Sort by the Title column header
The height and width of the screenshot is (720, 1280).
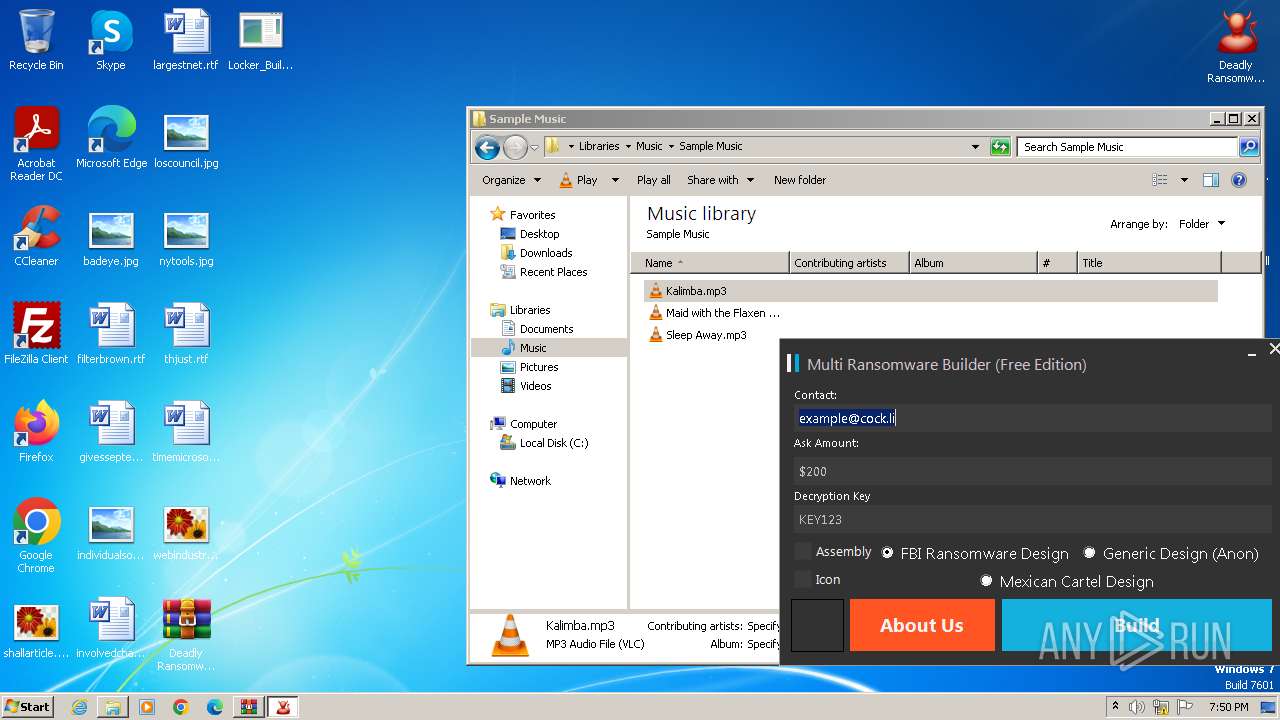(1149, 263)
